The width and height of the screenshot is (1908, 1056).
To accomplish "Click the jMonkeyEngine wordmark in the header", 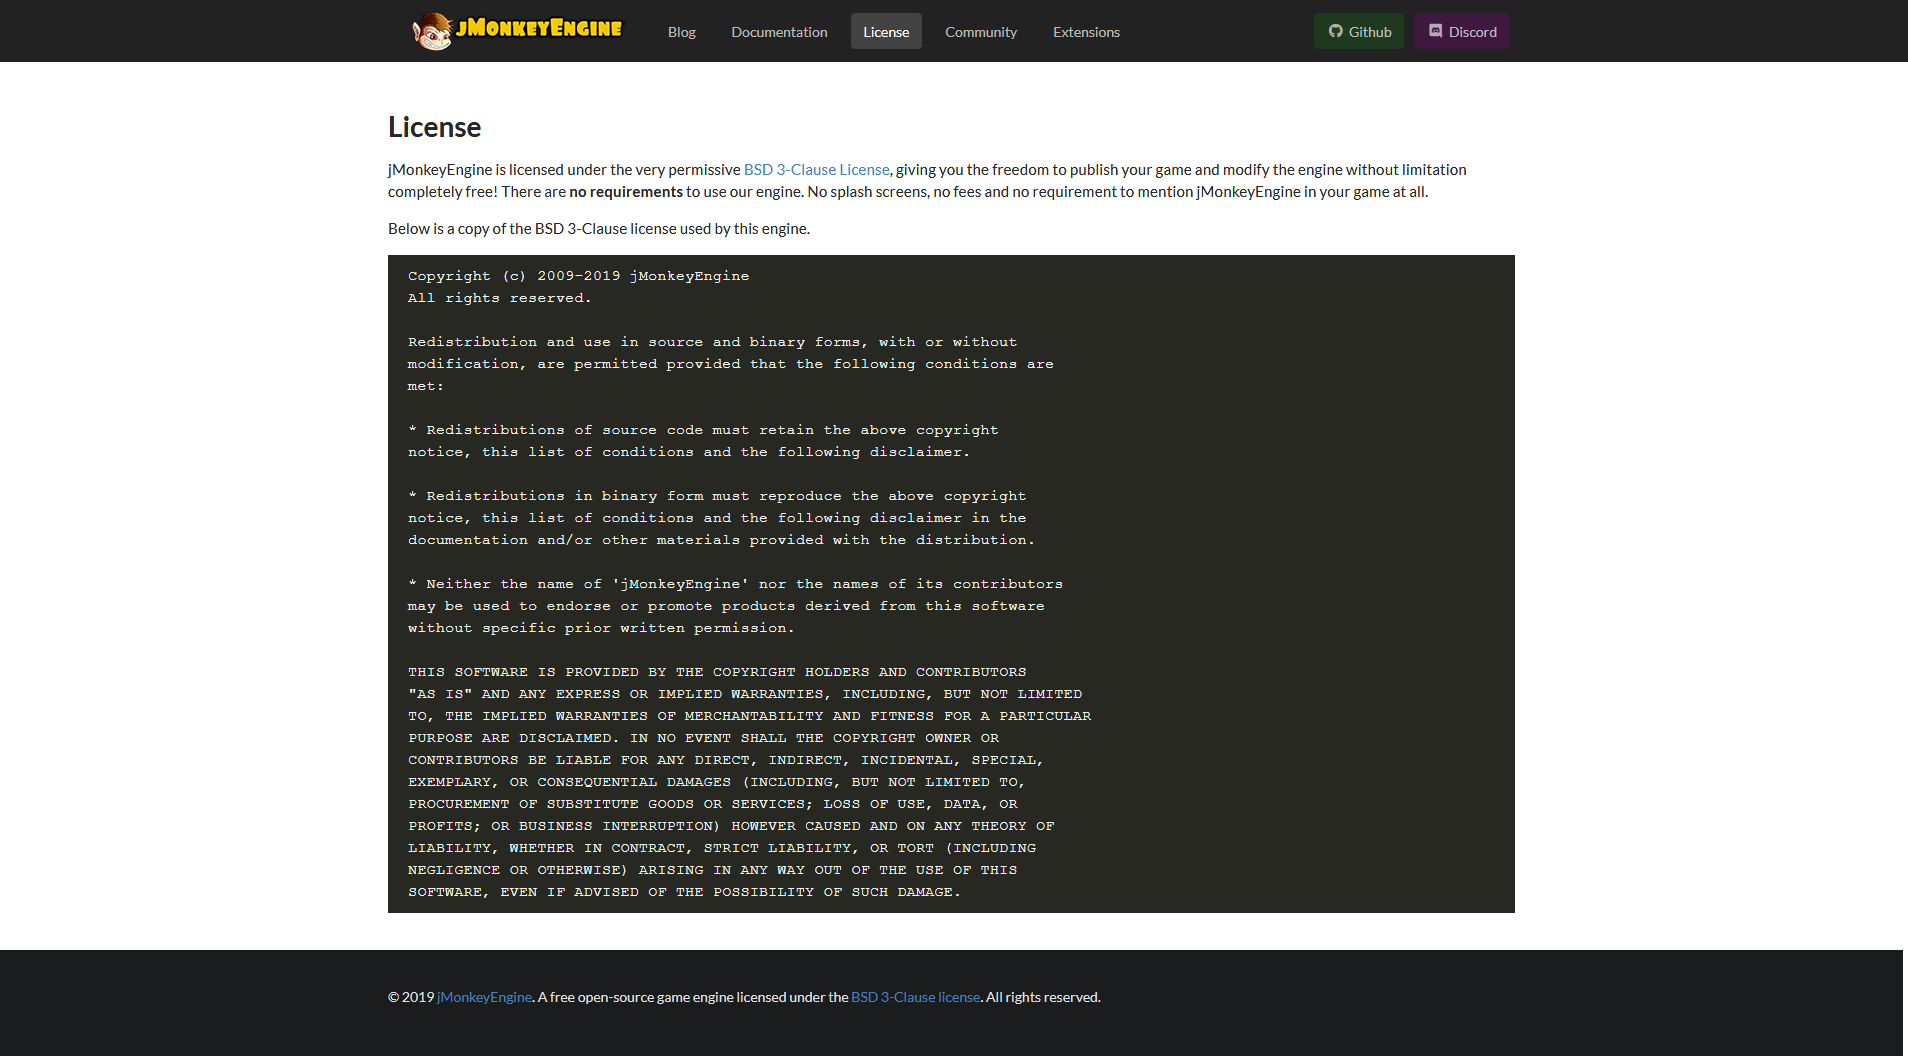I will (x=539, y=28).
